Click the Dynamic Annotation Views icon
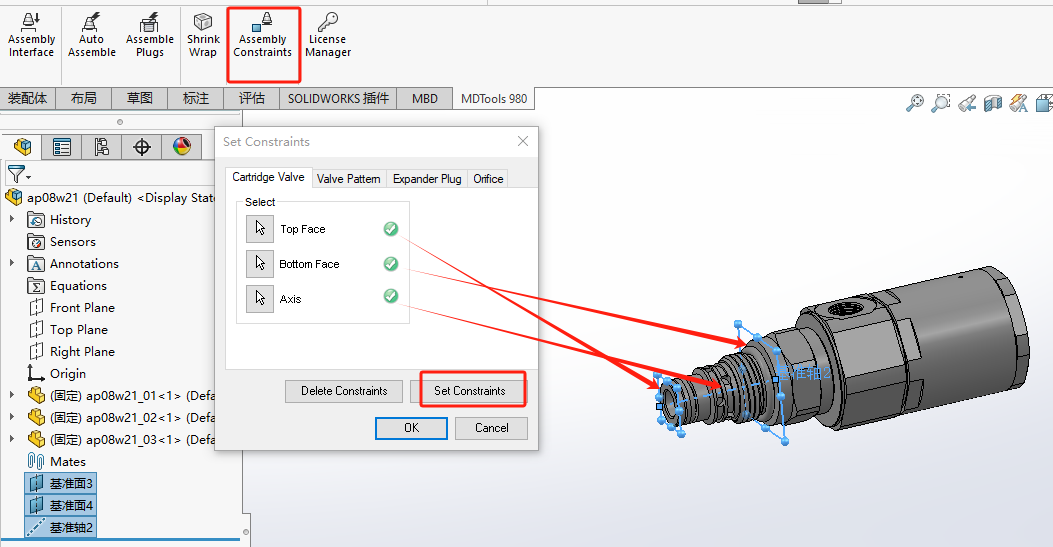Screen dimensions: 1053x547 point(1019,103)
